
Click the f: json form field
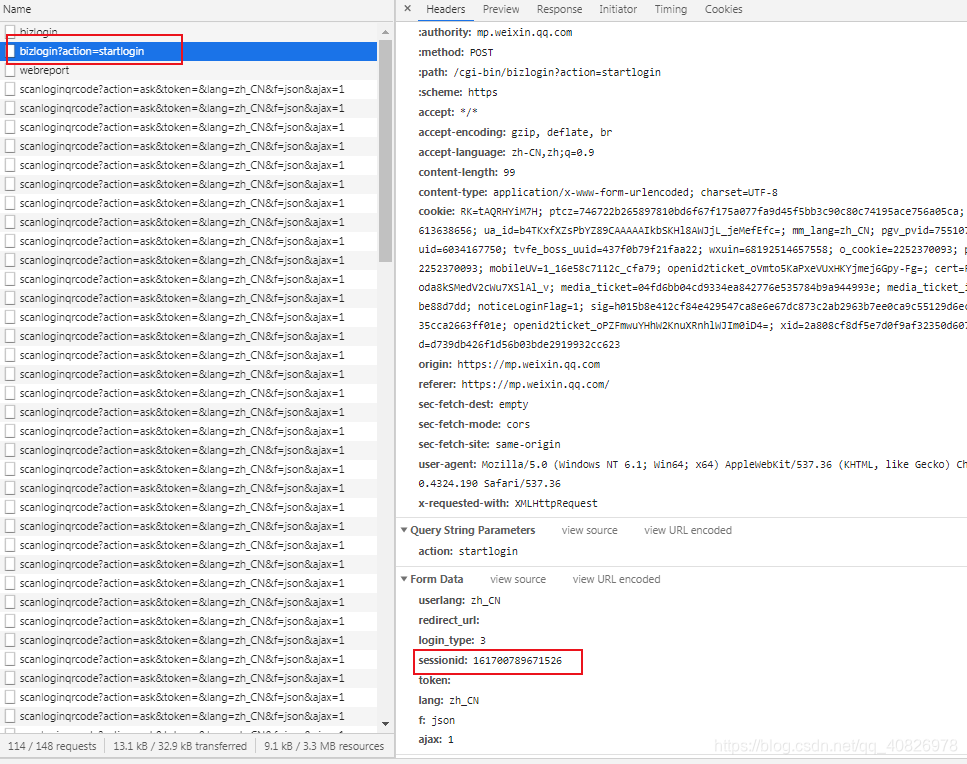point(436,720)
